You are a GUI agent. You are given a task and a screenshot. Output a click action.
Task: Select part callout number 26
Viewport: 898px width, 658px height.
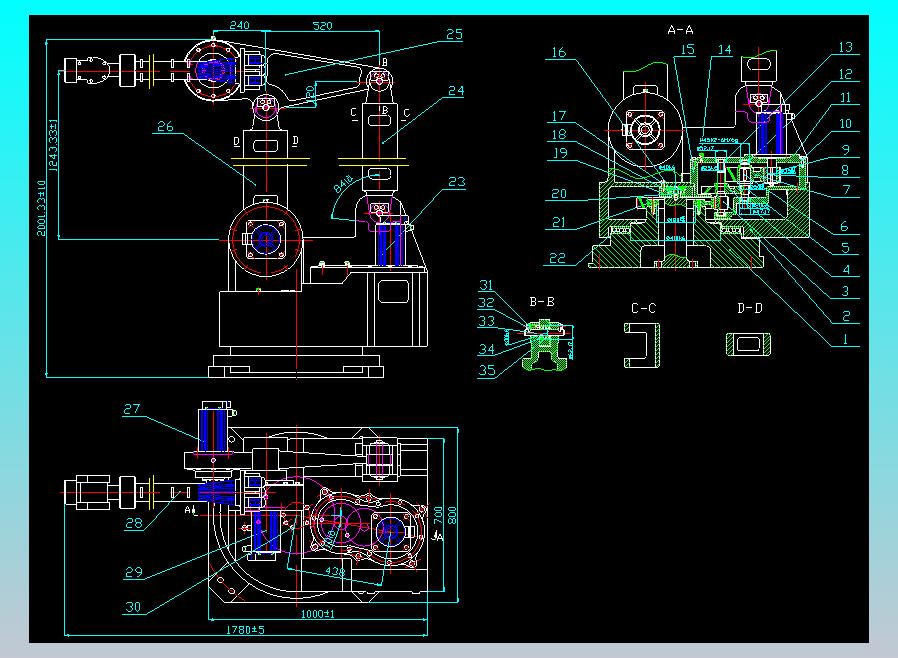click(x=165, y=127)
